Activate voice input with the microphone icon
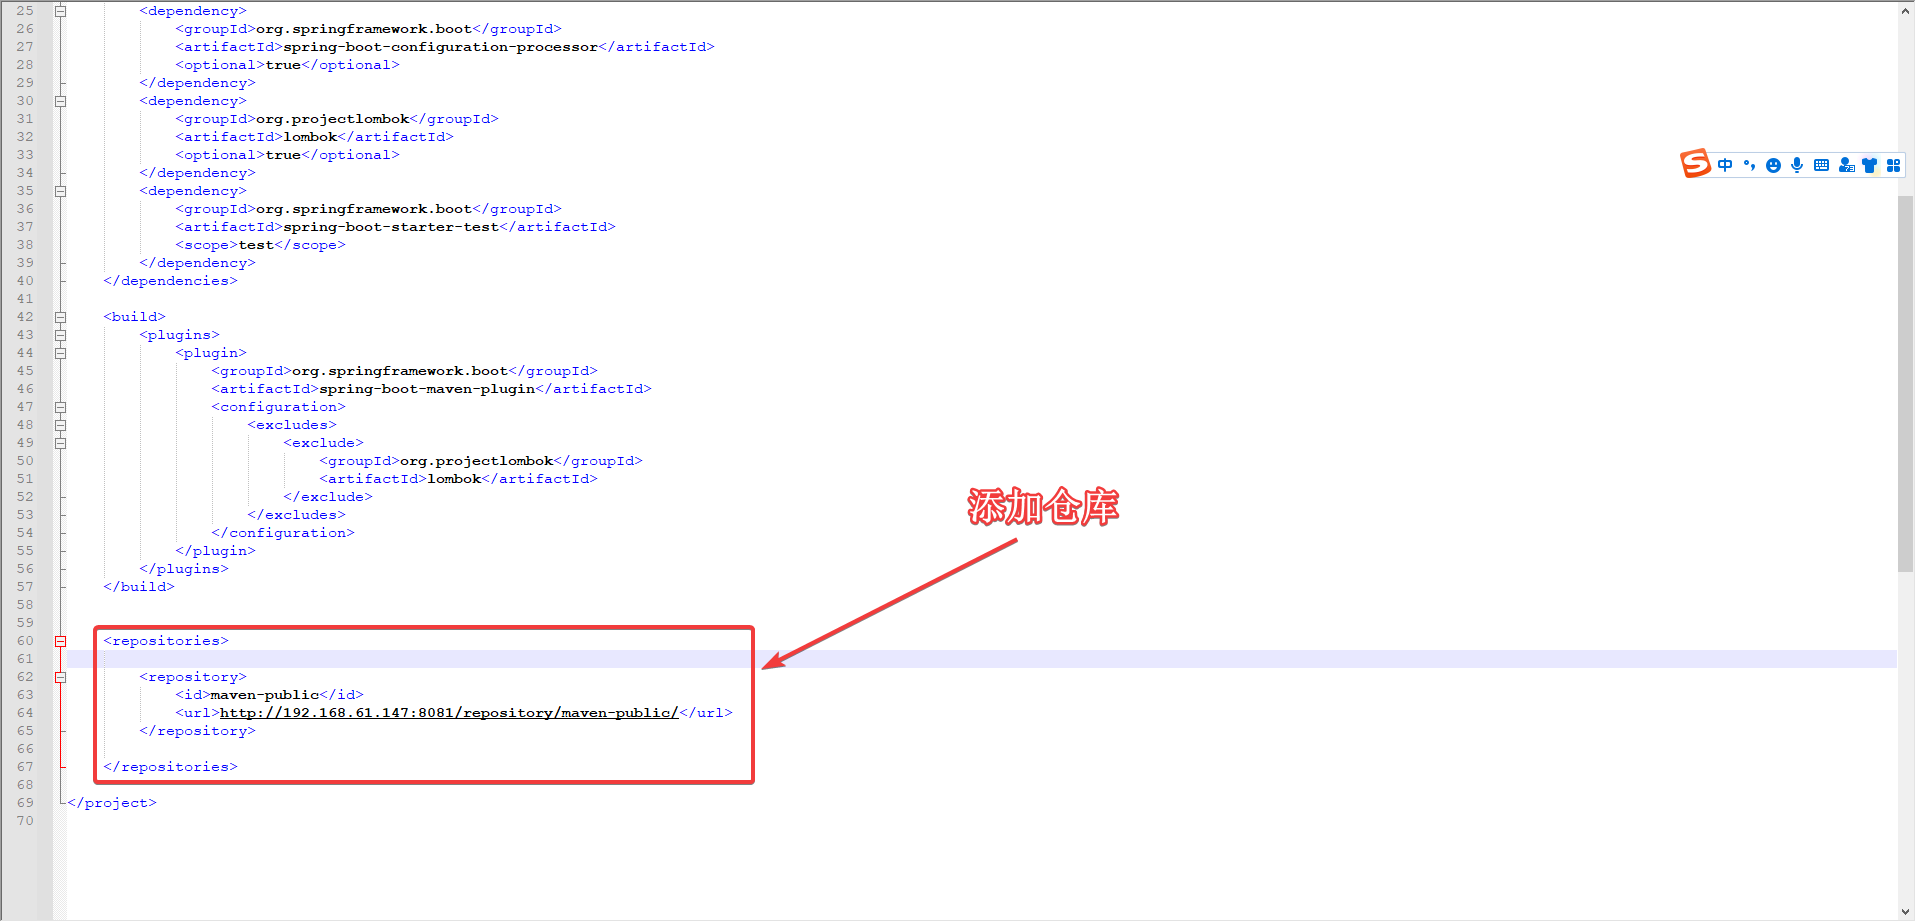Screen dimensions: 1916x922 coord(1797,165)
